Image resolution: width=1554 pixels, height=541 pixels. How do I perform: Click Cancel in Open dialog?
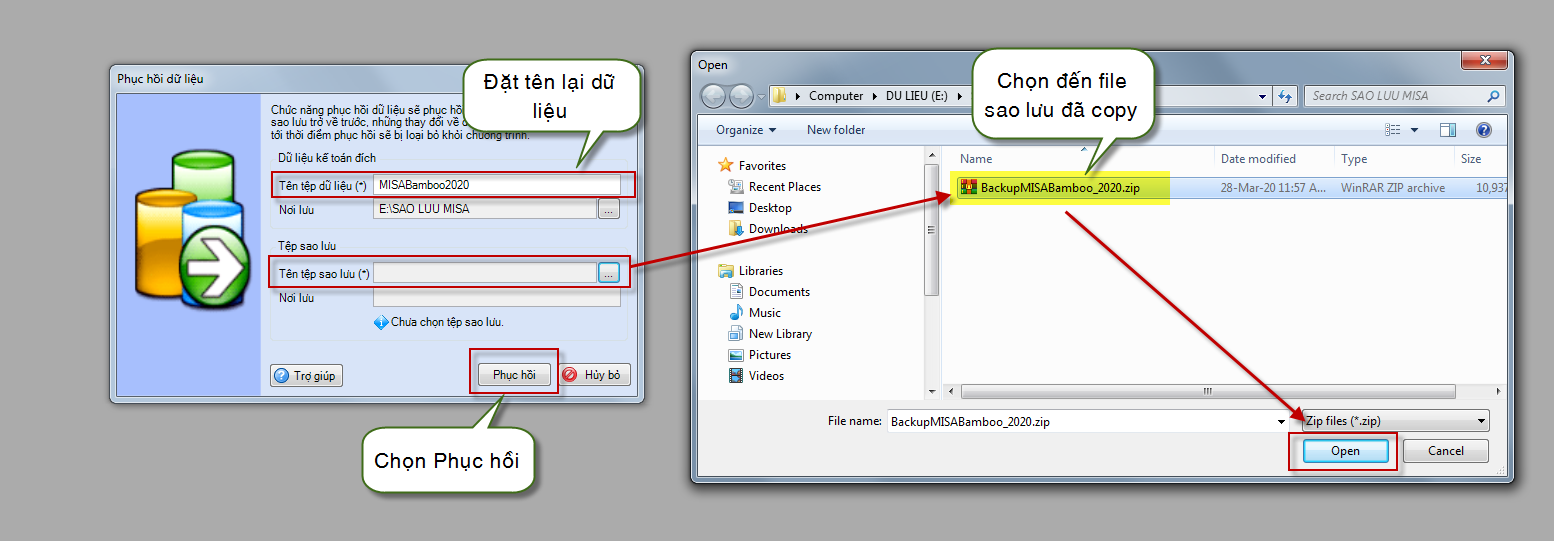tap(1446, 451)
